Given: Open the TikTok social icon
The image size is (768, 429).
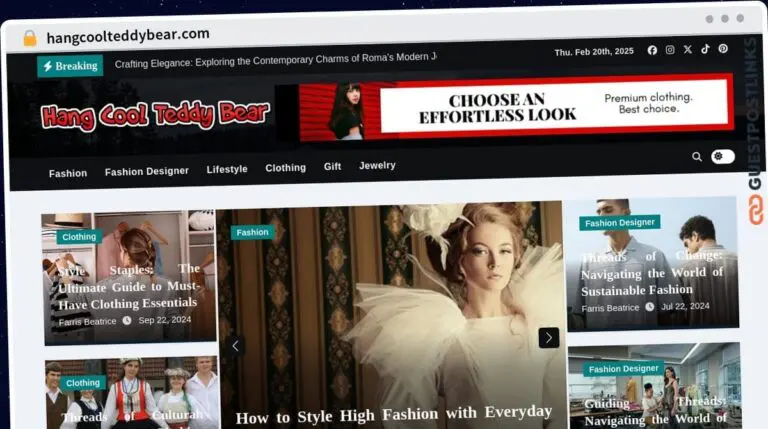Looking at the screenshot, I should coord(705,49).
